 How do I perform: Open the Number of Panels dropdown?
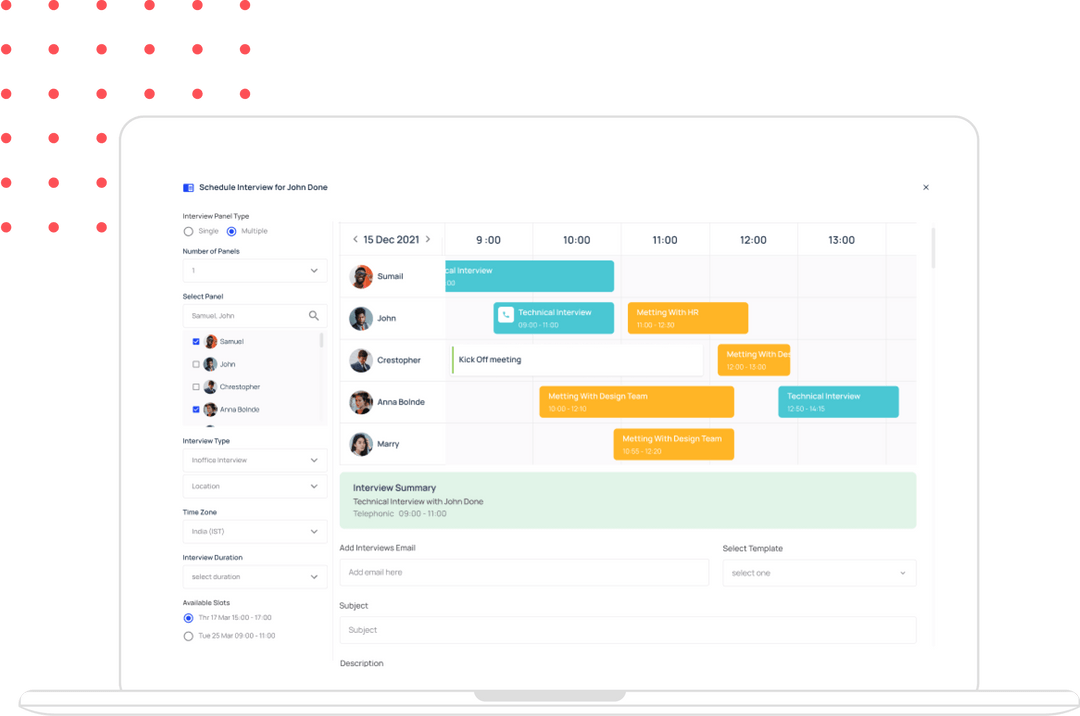click(255, 271)
